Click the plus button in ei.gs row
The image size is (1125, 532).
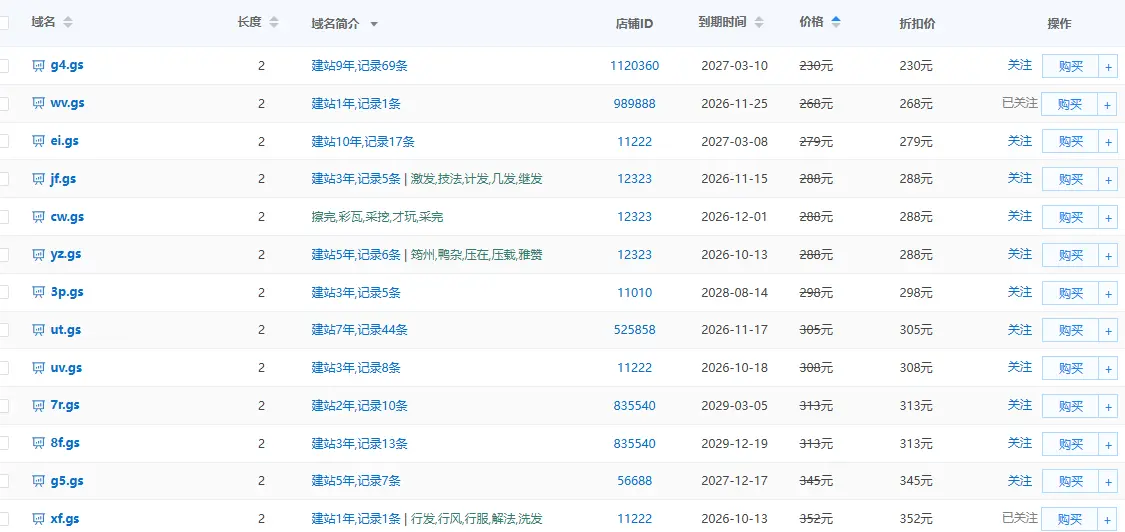[1108, 141]
